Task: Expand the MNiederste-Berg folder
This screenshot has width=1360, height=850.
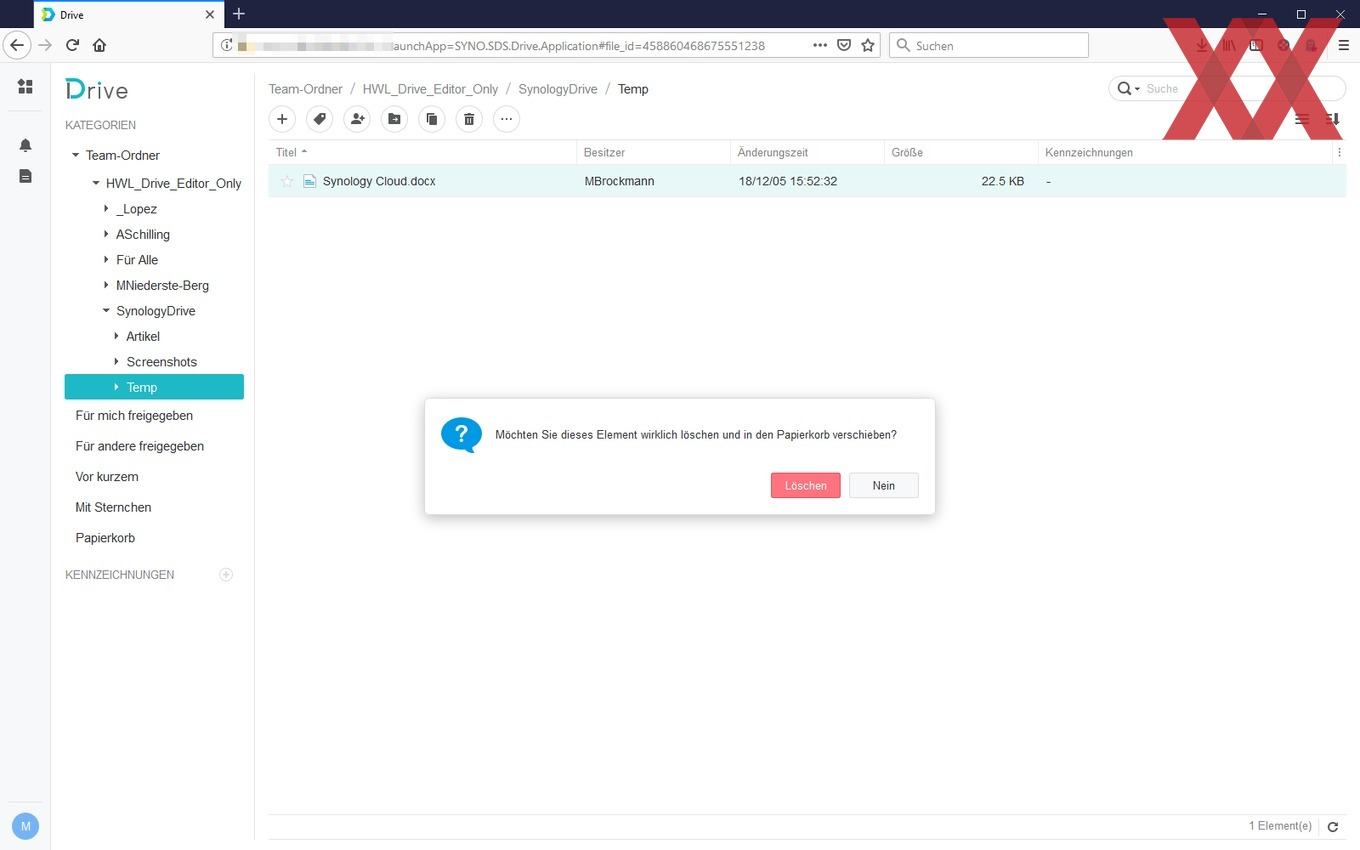Action: (x=106, y=285)
